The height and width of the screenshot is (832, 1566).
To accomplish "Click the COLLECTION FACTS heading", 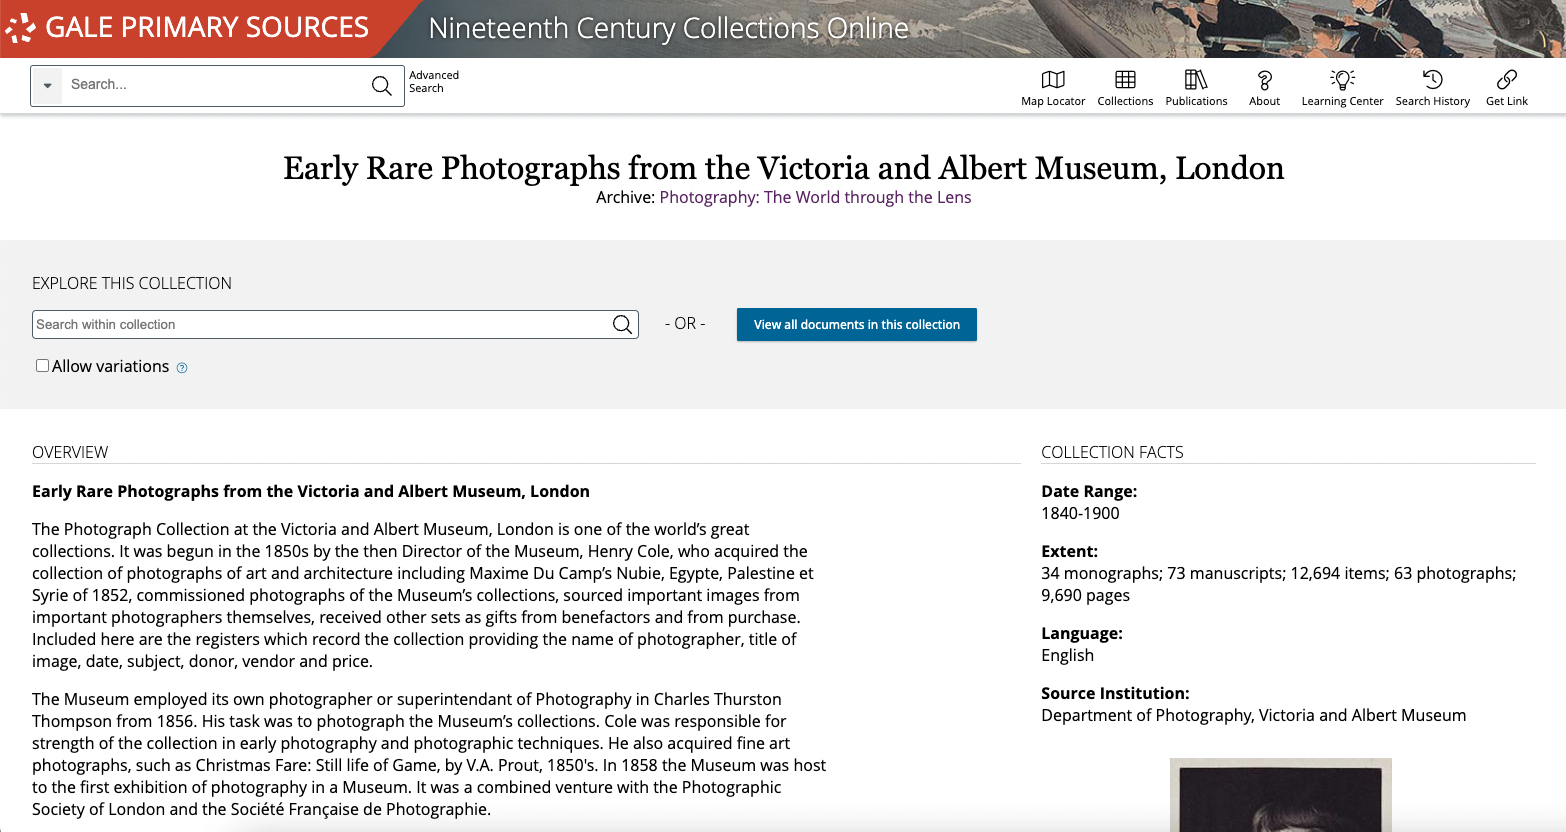I will pyautogui.click(x=1112, y=452).
